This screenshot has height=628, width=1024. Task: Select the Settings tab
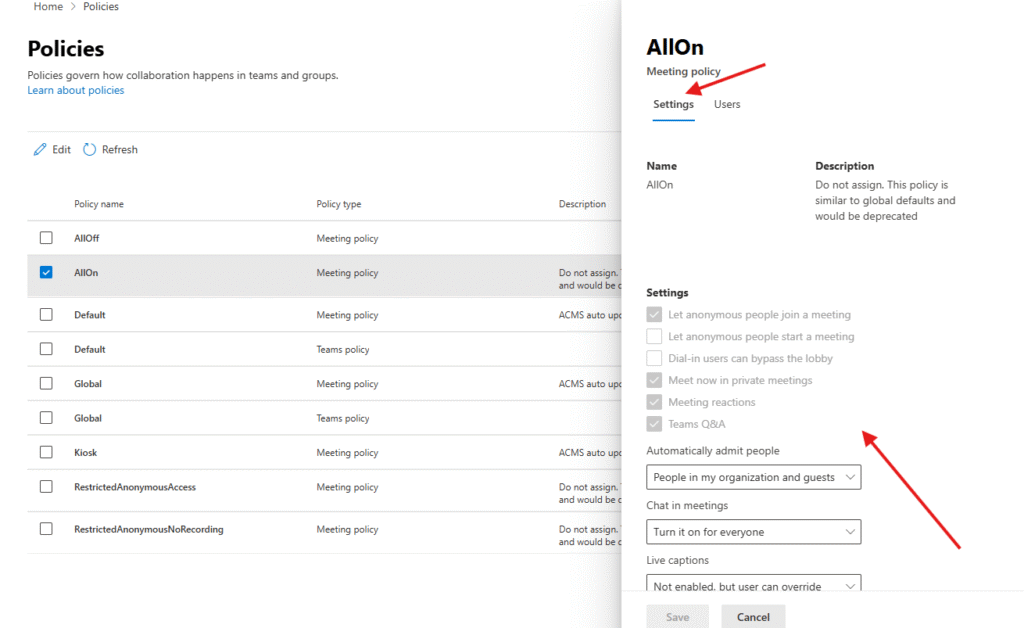[x=673, y=105]
